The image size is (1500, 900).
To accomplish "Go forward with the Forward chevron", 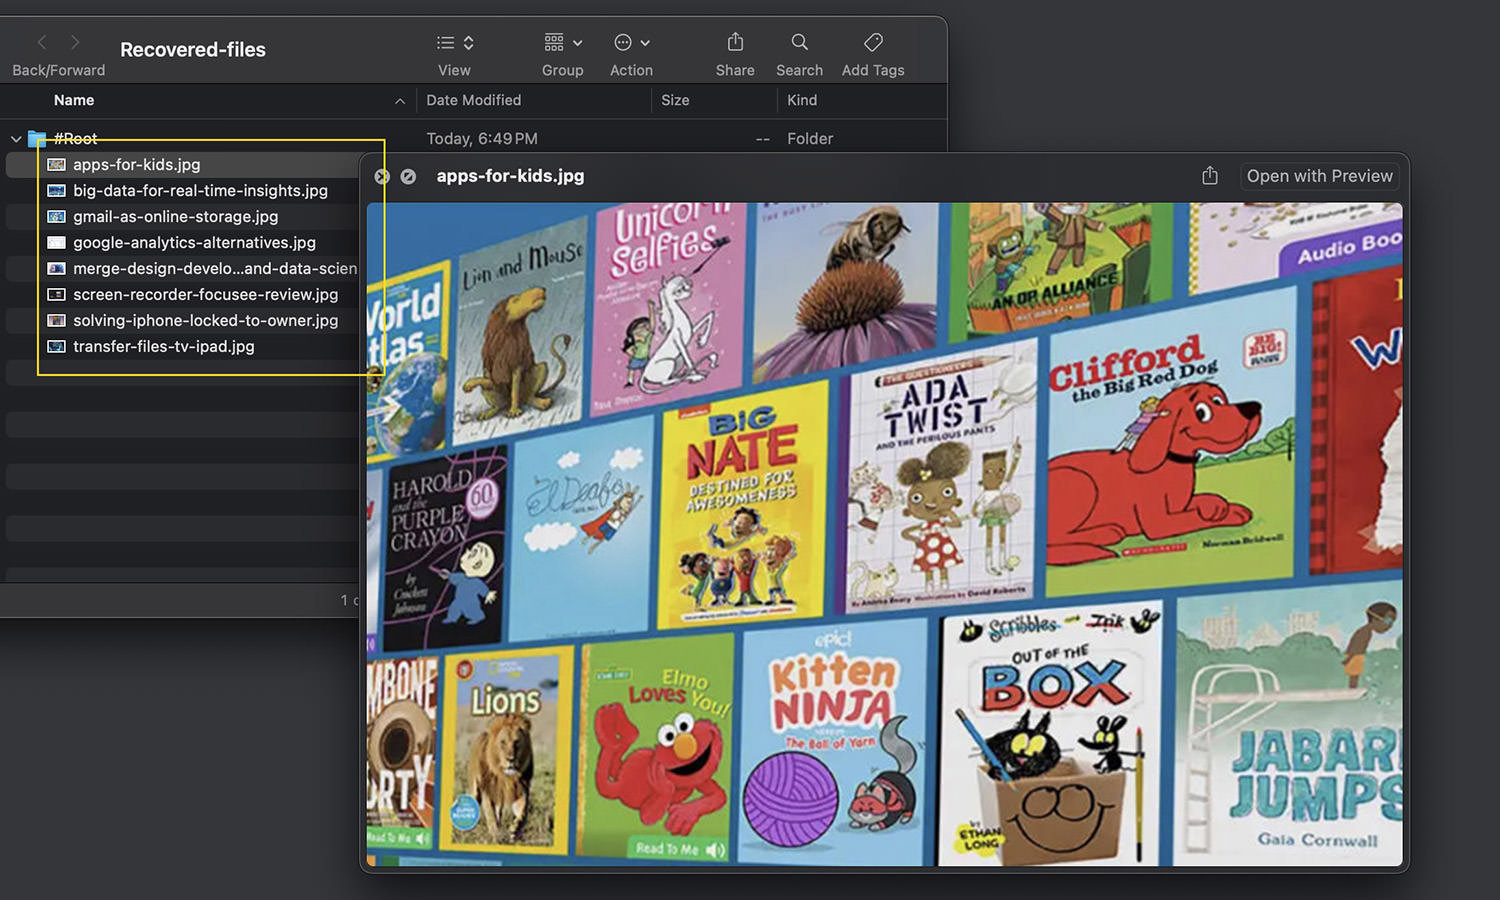I will pyautogui.click(x=75, y=42).
